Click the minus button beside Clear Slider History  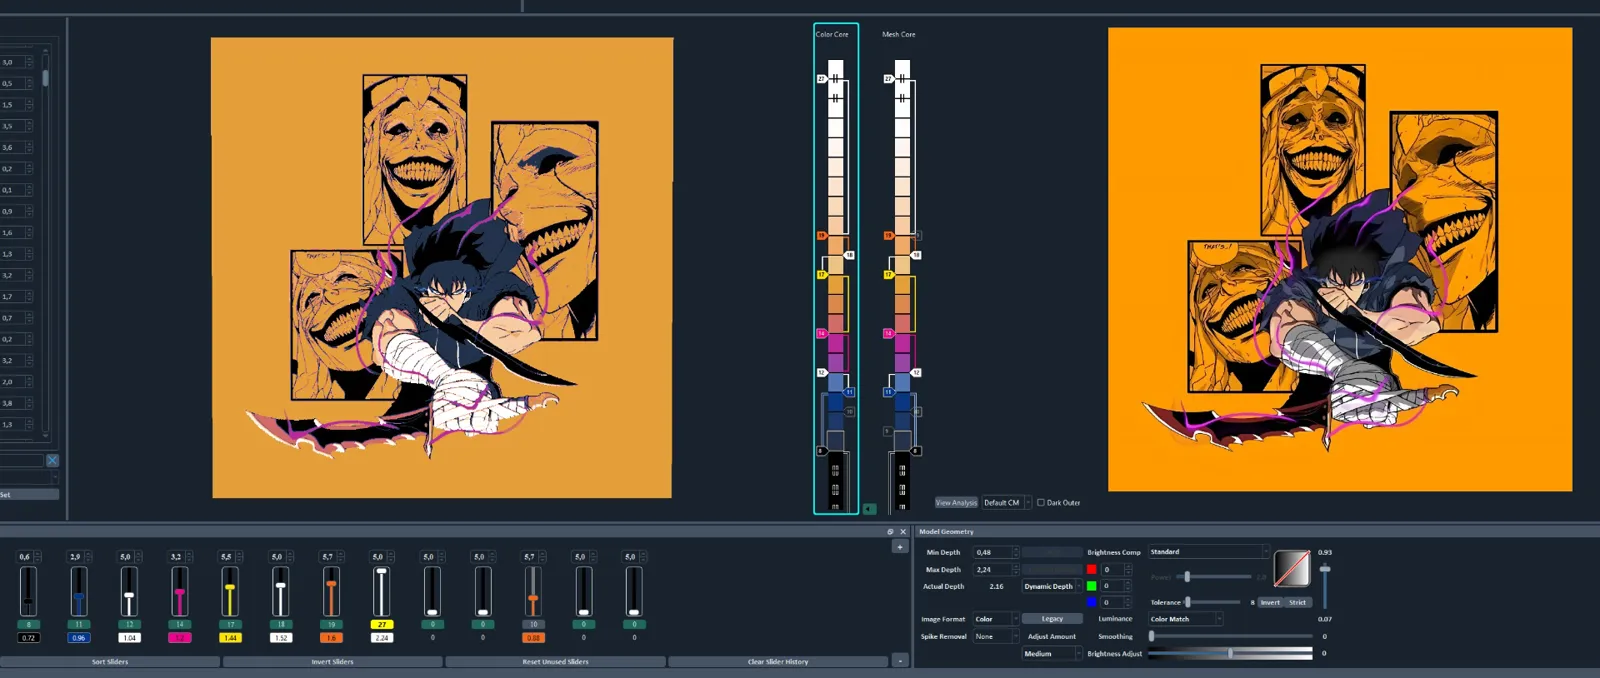899,661
